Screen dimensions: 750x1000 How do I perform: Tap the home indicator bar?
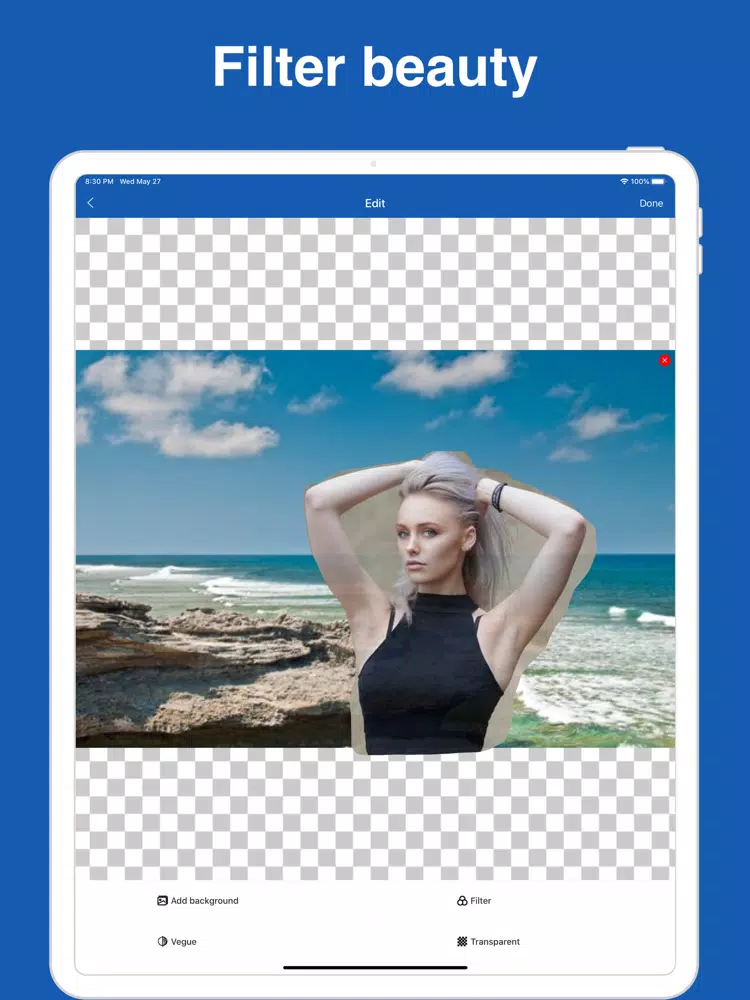pos(375,967)
